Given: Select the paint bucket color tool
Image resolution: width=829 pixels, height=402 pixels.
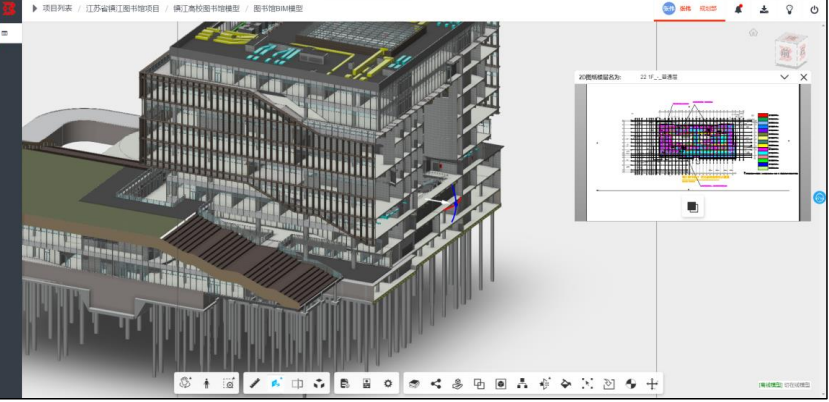Looking at the screenshot, I should click(x=566, y=384).
